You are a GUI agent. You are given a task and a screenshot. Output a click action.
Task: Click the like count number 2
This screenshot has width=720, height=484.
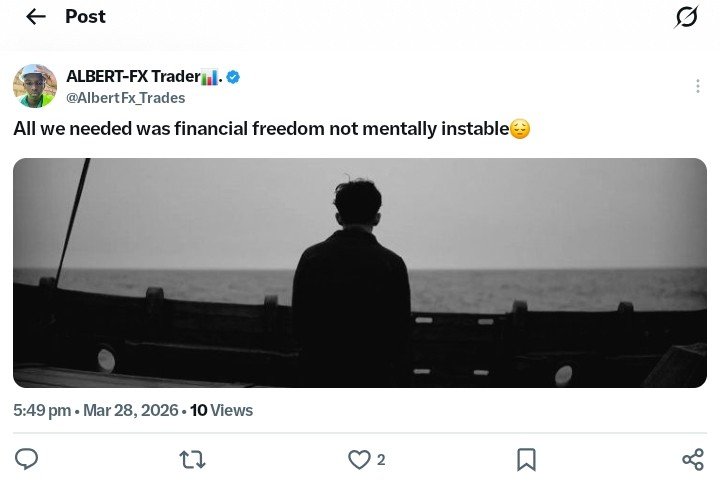[x=381, y=460]
